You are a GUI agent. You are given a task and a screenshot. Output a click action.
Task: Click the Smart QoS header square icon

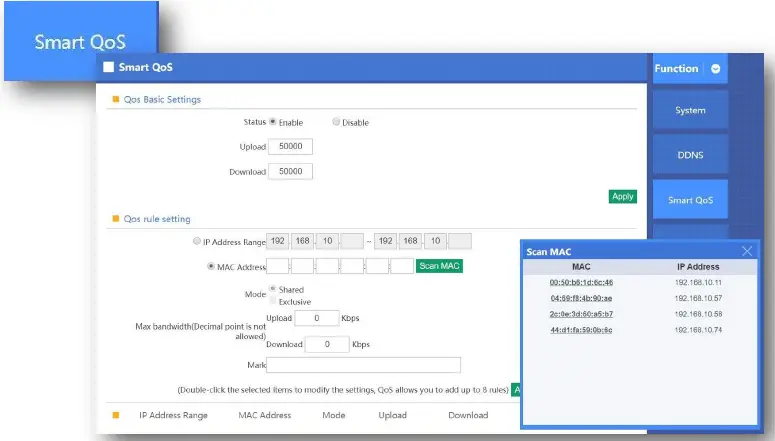[108, 67]
